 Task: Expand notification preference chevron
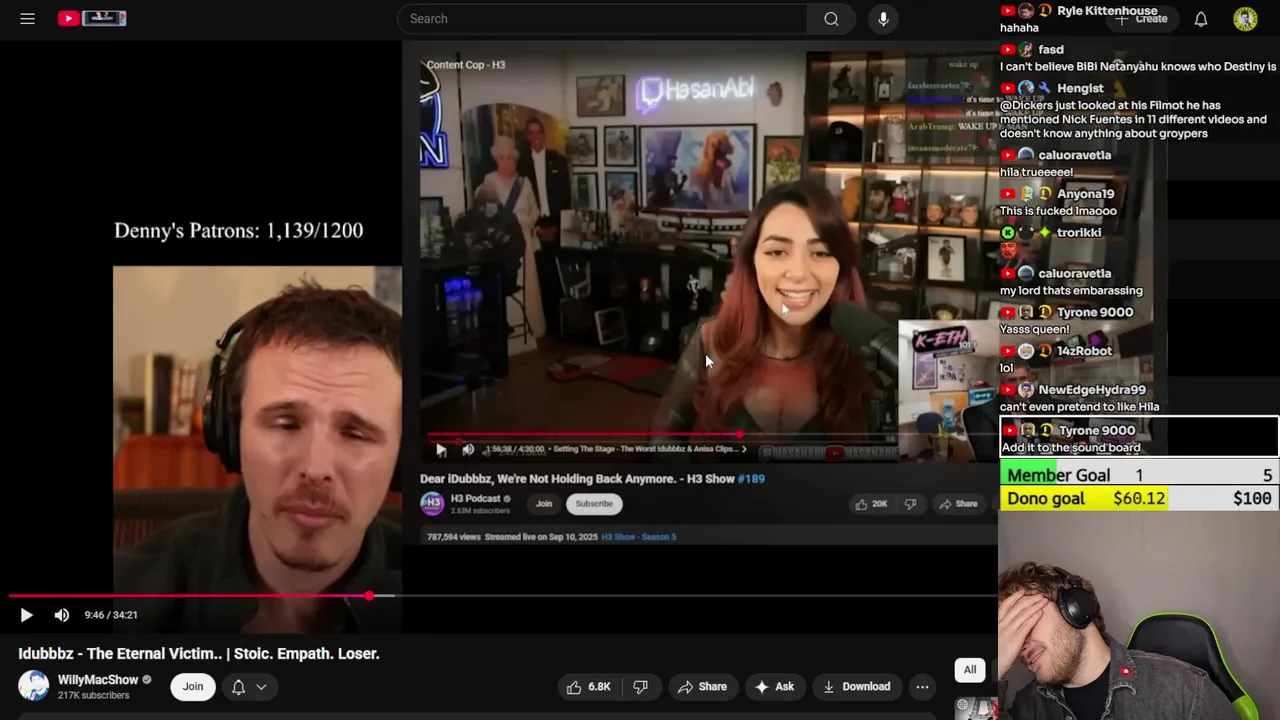point(261,687)
